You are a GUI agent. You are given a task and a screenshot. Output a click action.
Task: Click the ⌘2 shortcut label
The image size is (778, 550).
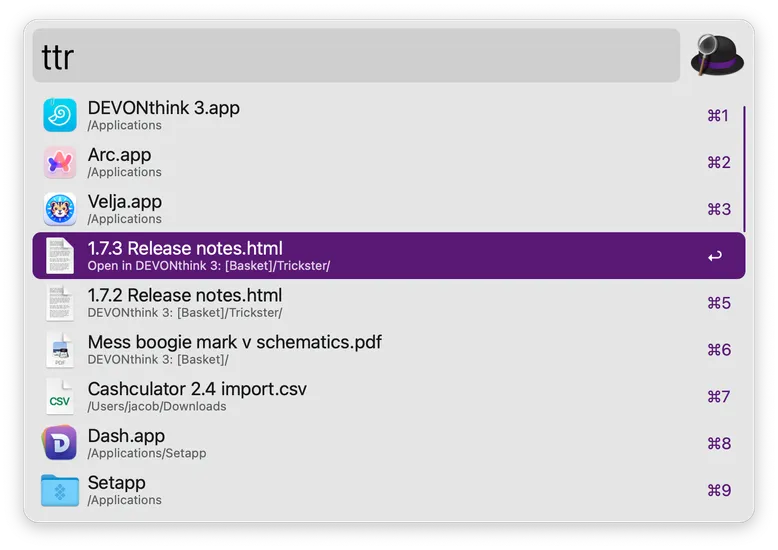coord(718,162)
